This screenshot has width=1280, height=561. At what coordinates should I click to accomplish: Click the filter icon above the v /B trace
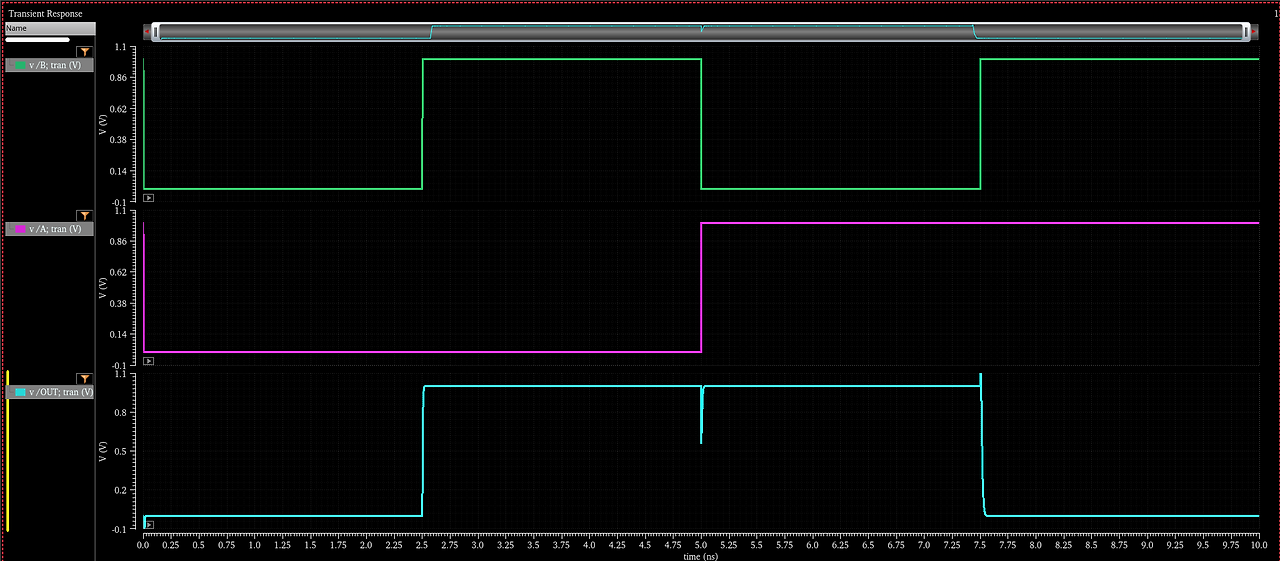85,51
